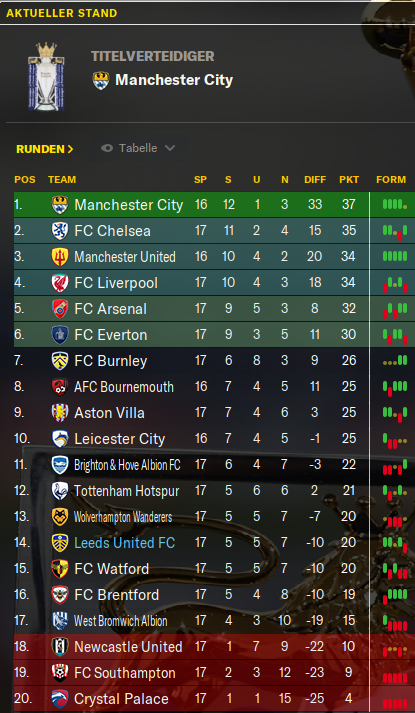Click the Premier League trophy image
Viewport: 415px width, 713px height.
pyautogui.click(x=46, y=76)
